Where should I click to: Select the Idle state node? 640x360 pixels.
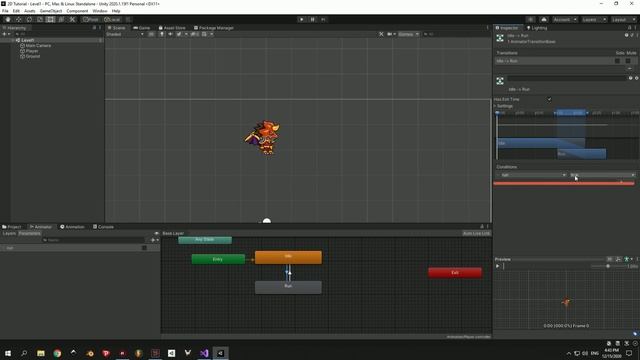[288, 258]
